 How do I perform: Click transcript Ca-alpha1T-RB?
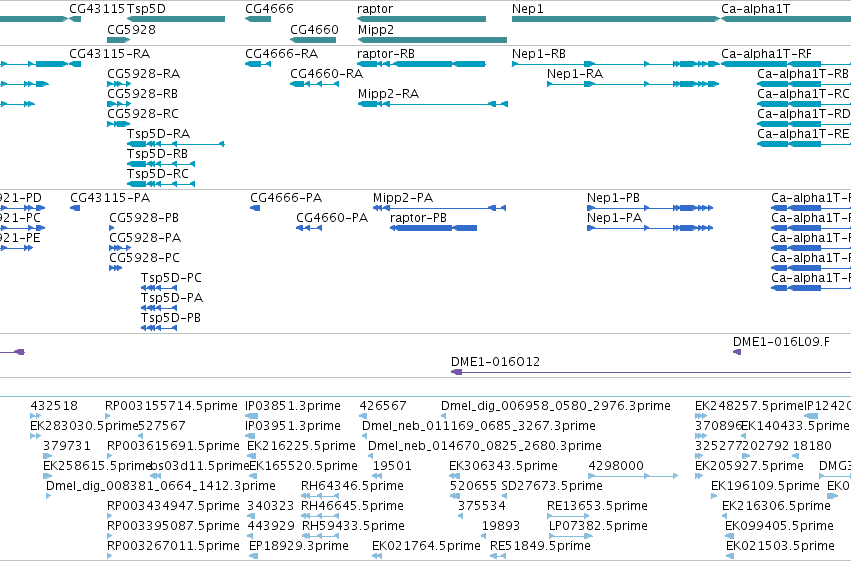point(803,74)
